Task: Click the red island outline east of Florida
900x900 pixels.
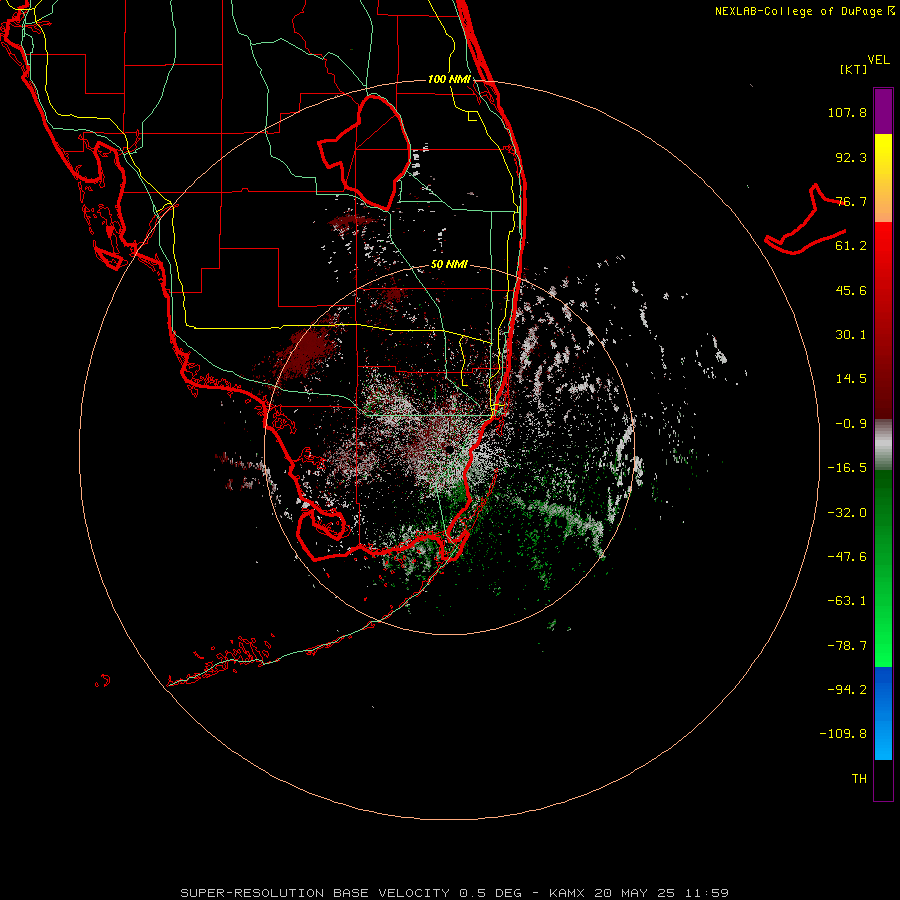Action: tap(806, 221)
